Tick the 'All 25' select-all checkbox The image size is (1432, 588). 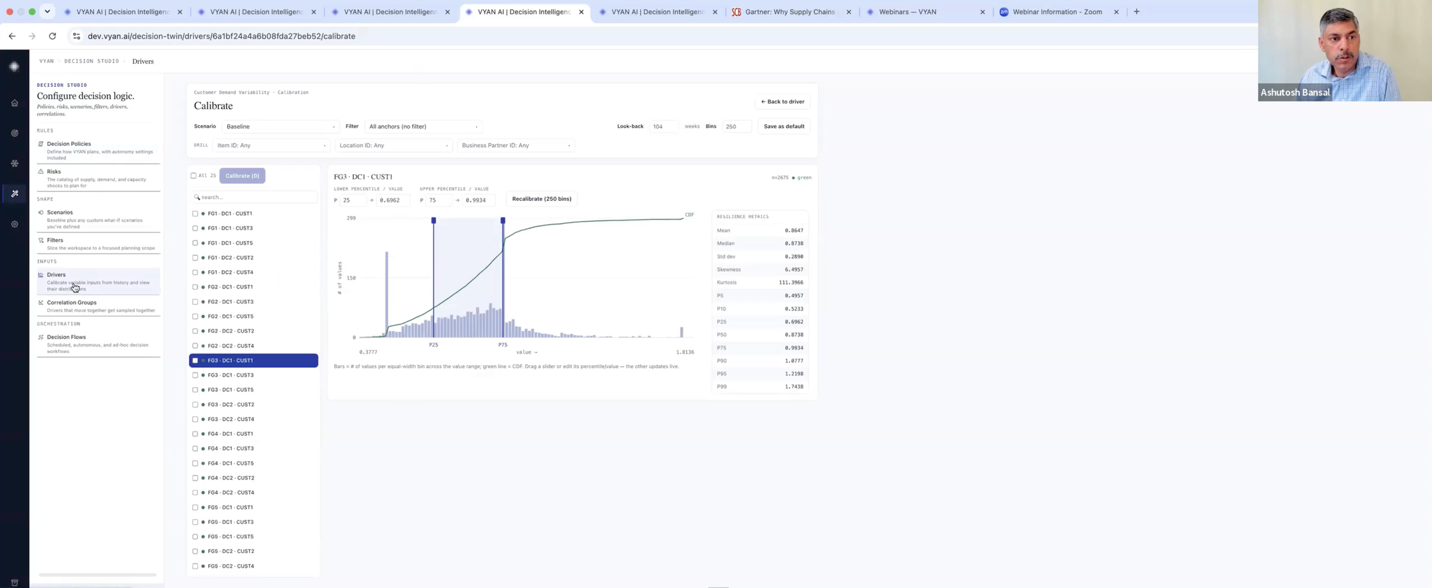pyautogui.click(x=194, y=176)
